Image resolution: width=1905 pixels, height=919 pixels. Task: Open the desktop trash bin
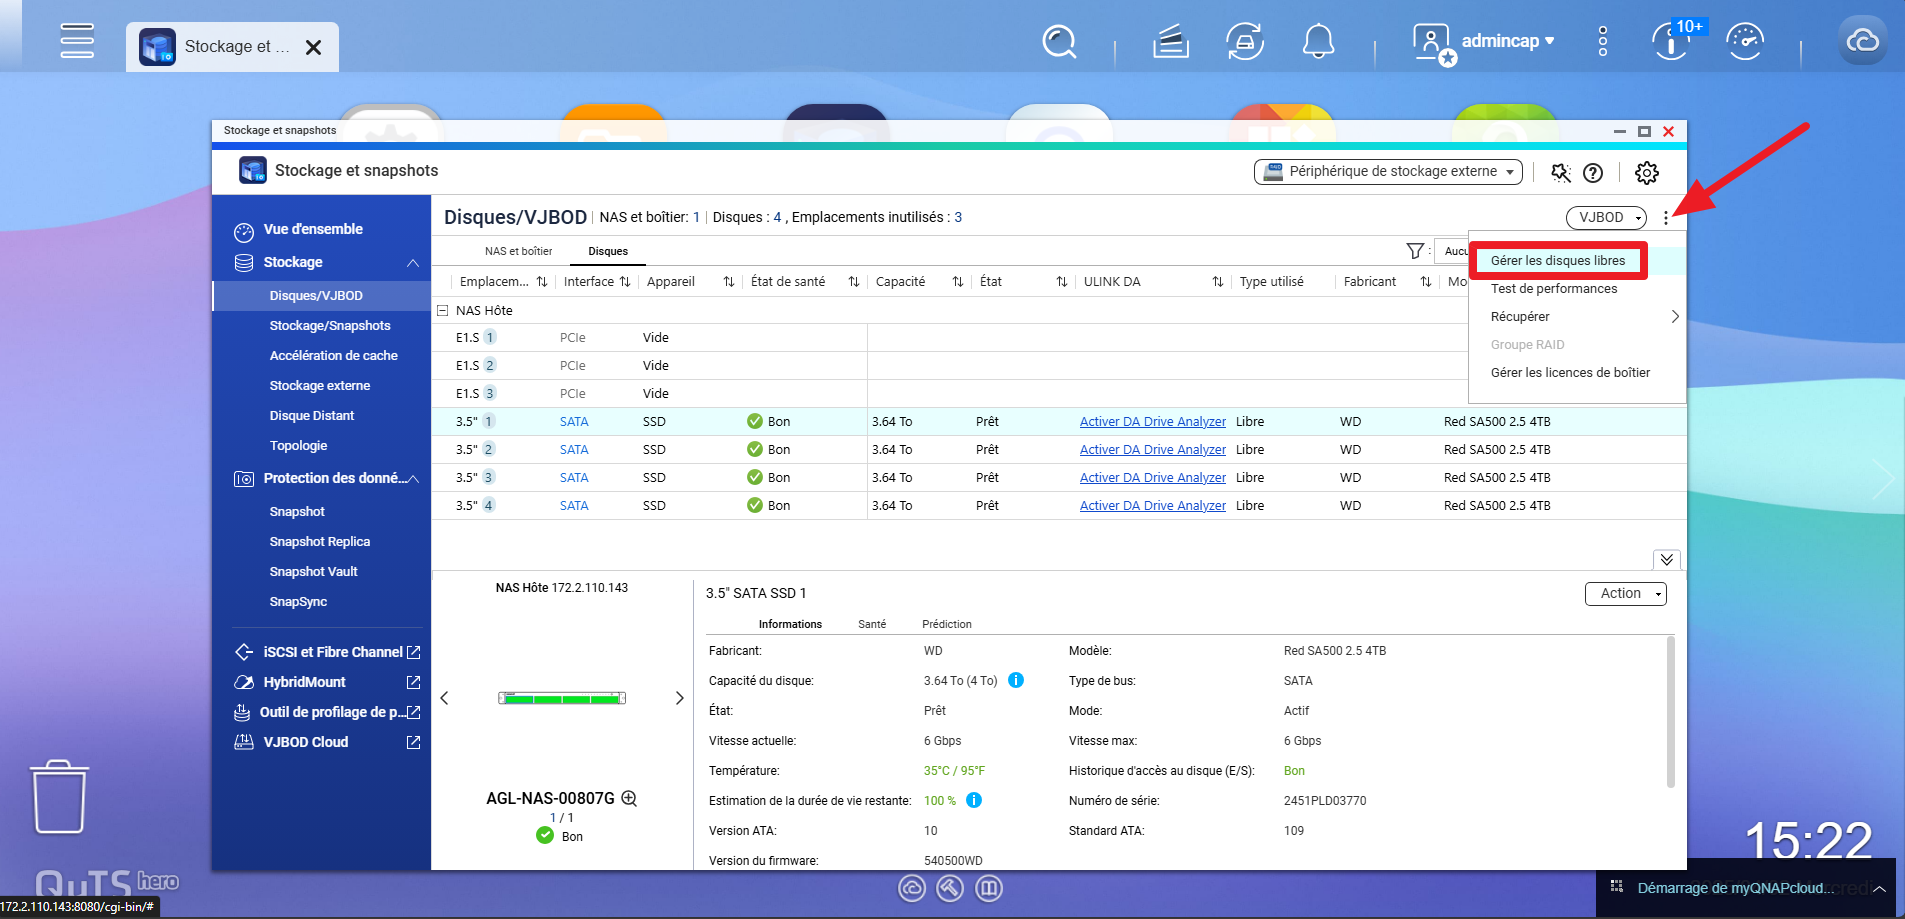click(59, 797)
